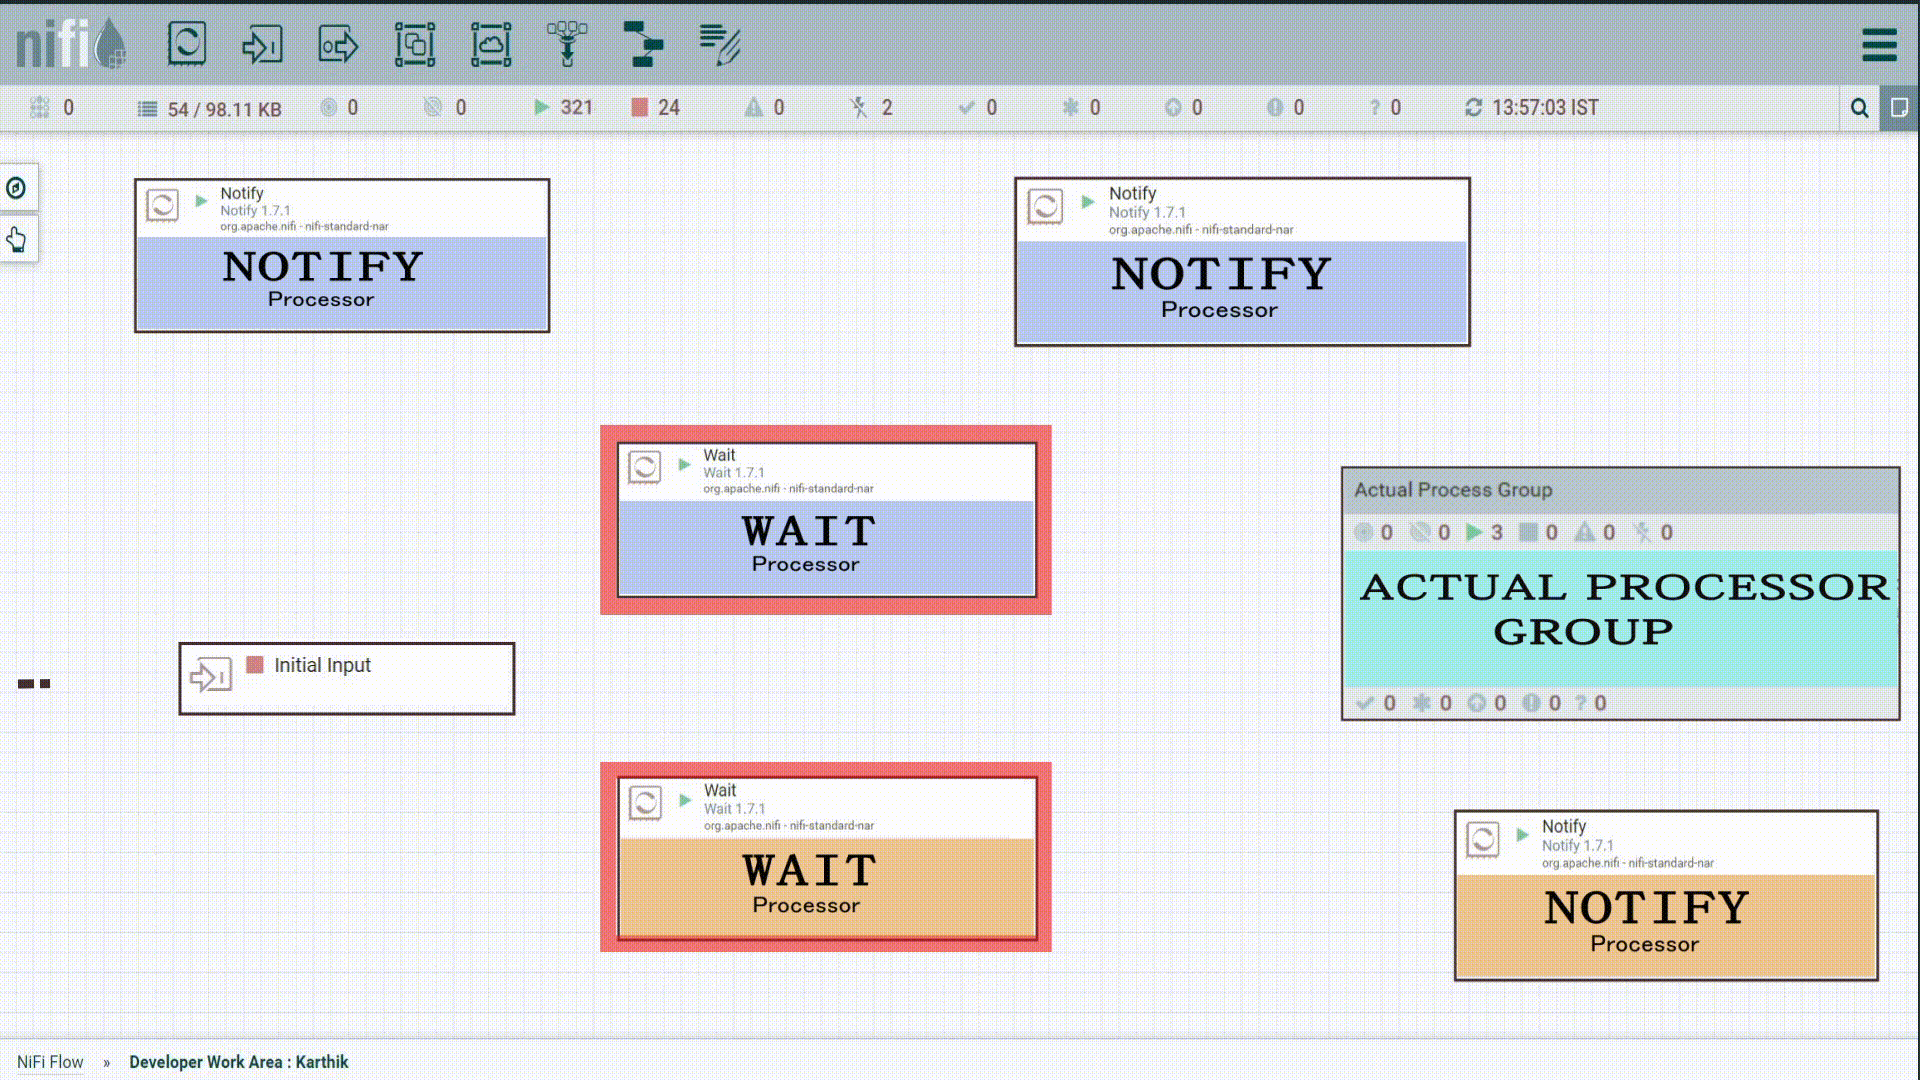Open the global menu with the hamburger icon
Screen dimensions: 1920x1080
point(1878,44)
